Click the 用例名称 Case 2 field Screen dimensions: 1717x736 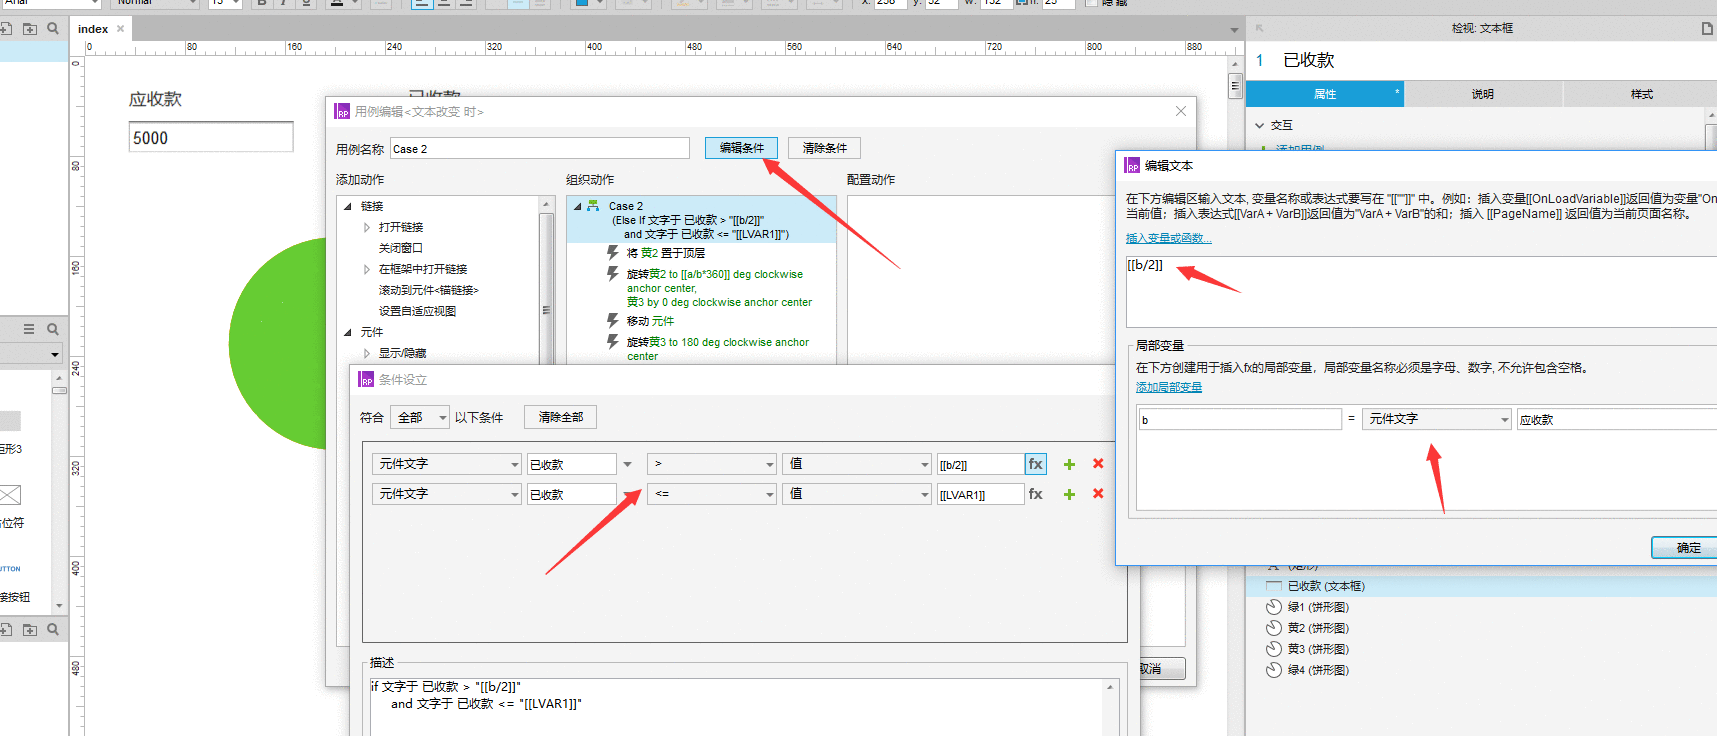click(x=540, y=149)
